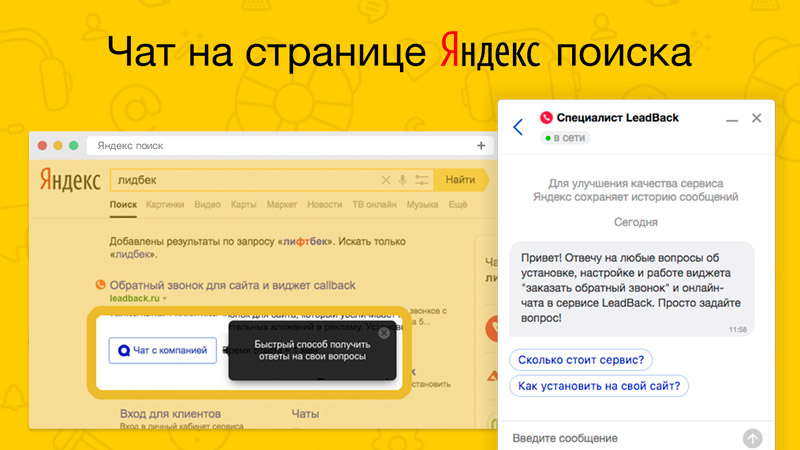
Task: Click the green maximize dot of browser window
Action: point(73,145)
